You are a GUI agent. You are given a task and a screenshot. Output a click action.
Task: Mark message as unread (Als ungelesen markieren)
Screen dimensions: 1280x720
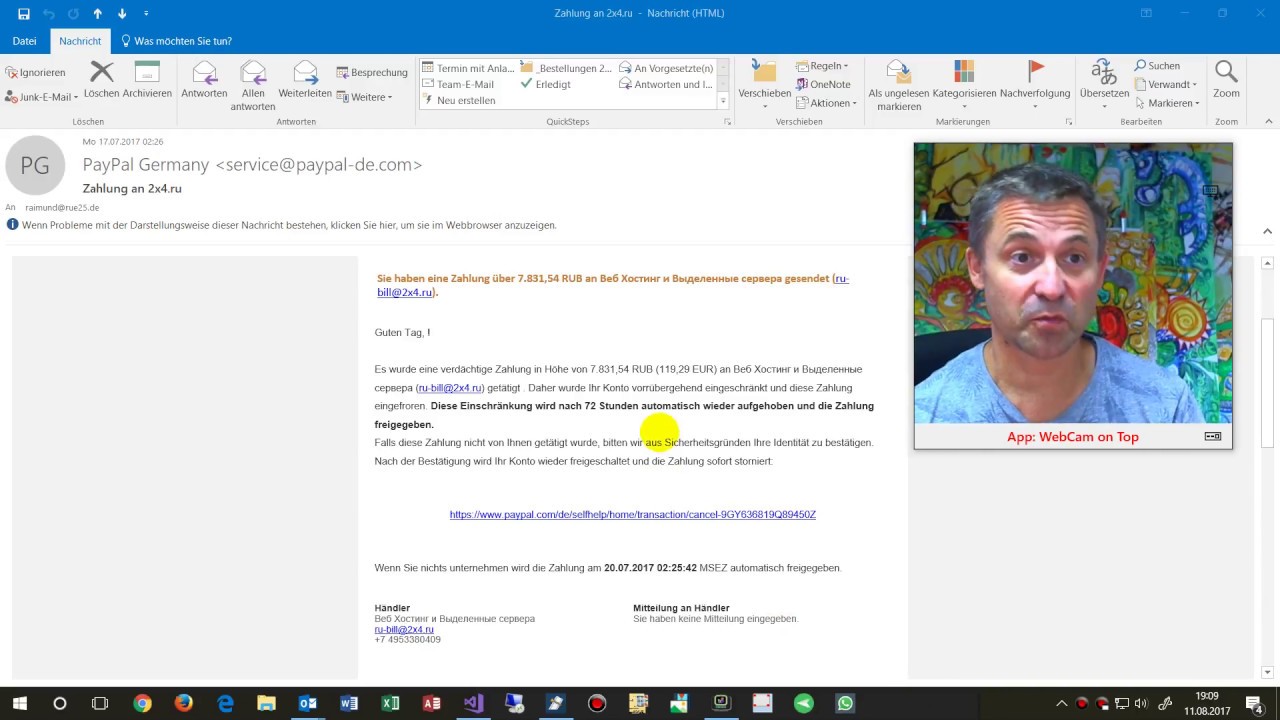[x=898, y=86]
